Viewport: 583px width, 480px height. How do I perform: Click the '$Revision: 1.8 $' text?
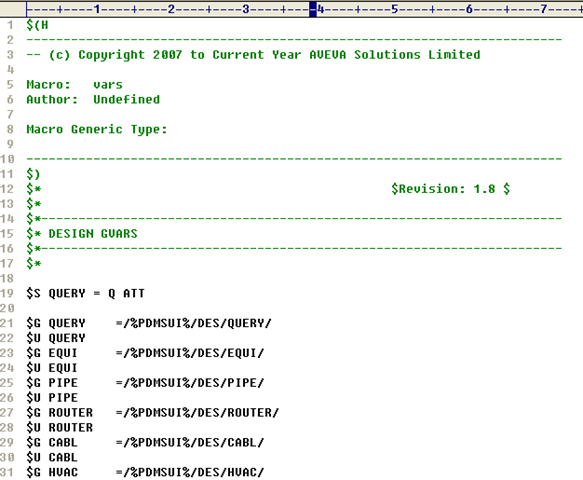450,189
